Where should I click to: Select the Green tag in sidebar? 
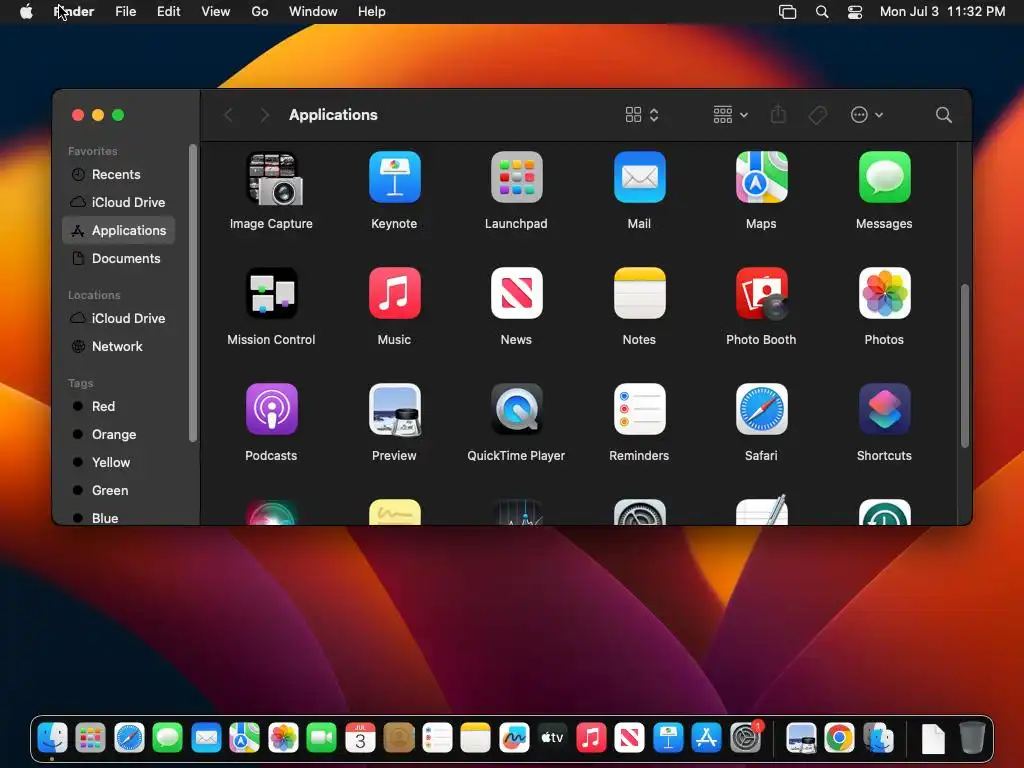[x=118, y=490]
